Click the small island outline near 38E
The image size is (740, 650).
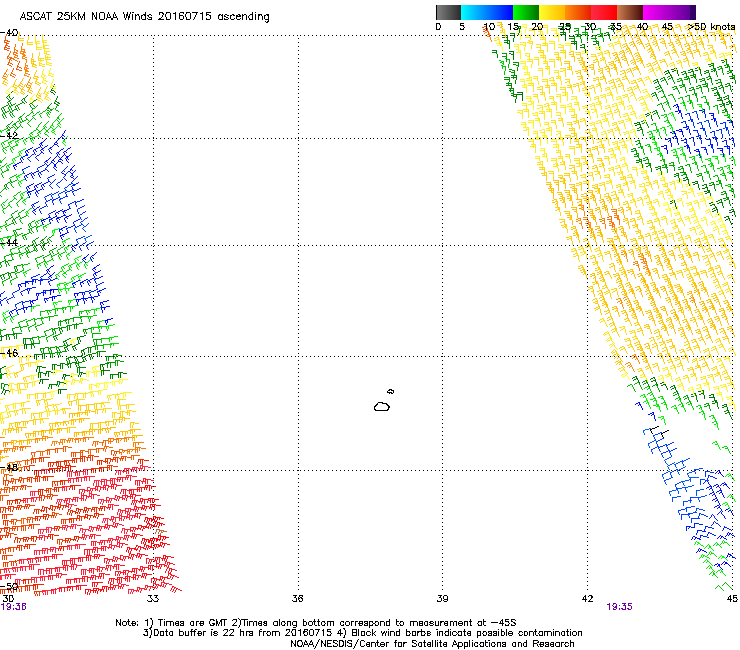tap(391, 391)
